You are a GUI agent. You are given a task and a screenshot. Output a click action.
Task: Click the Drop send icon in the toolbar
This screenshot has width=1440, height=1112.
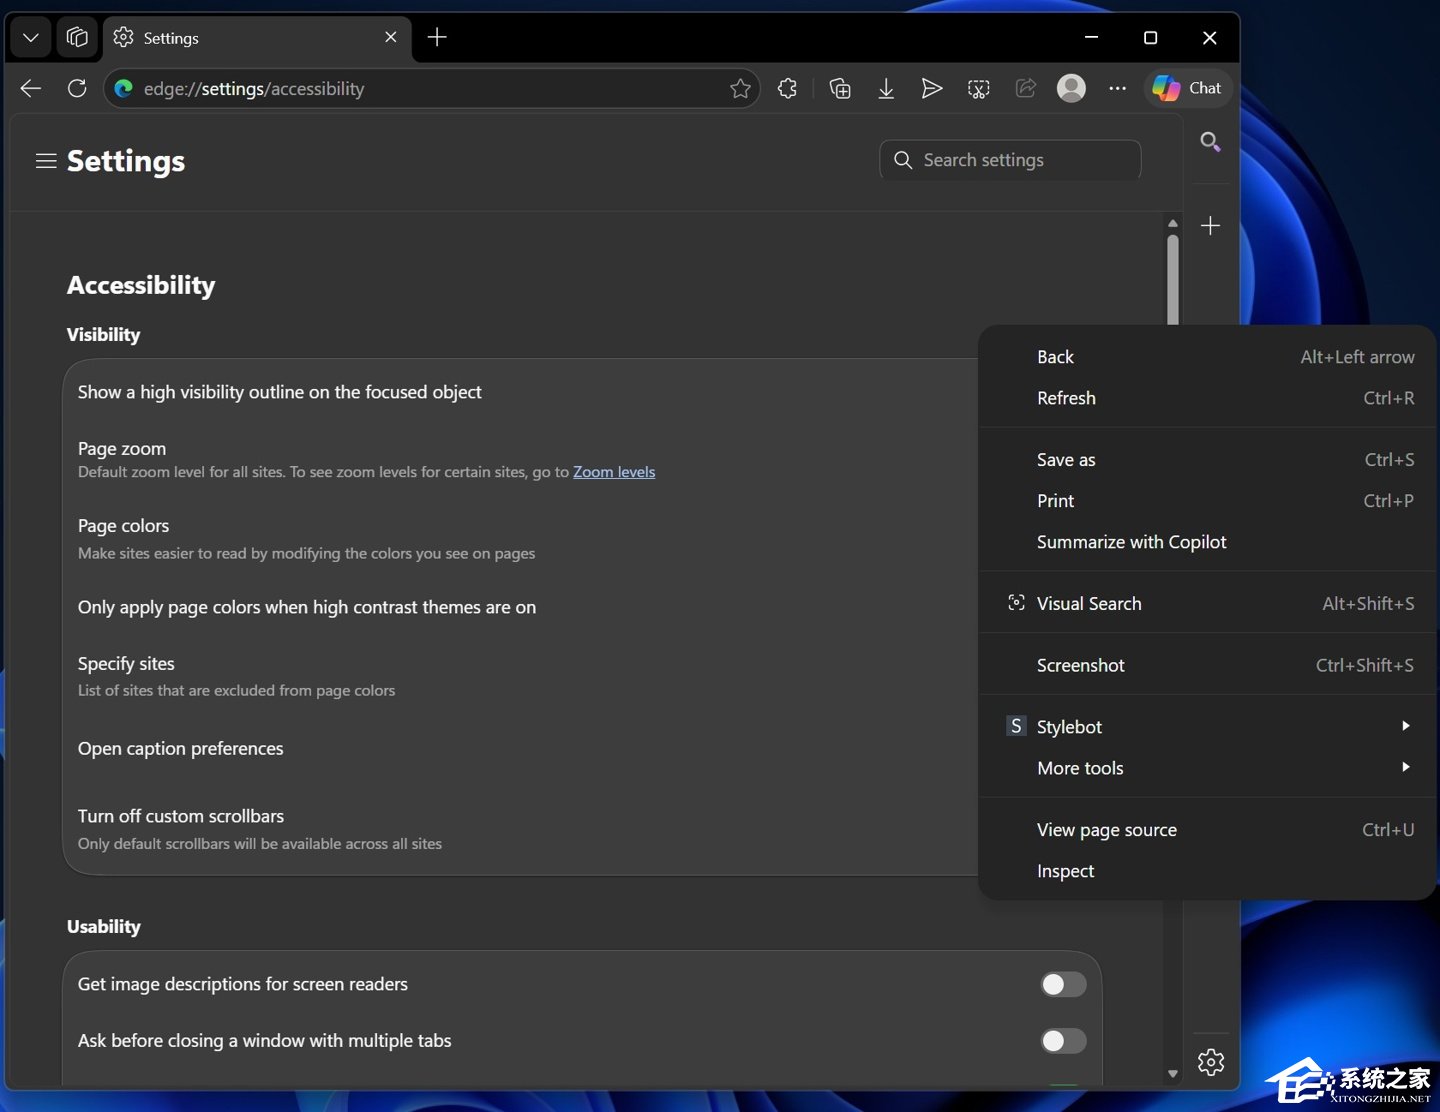[x=932, y=88]
